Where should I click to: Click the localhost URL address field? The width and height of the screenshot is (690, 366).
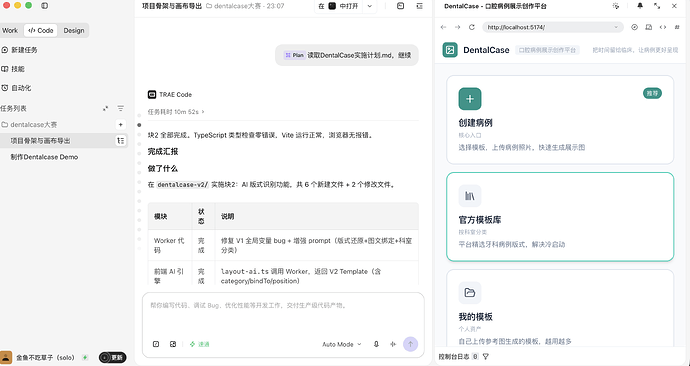[553, 27]
